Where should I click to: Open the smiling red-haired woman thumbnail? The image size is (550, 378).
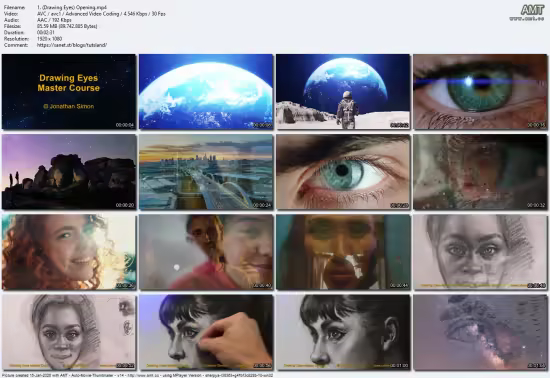coord(69,252)
